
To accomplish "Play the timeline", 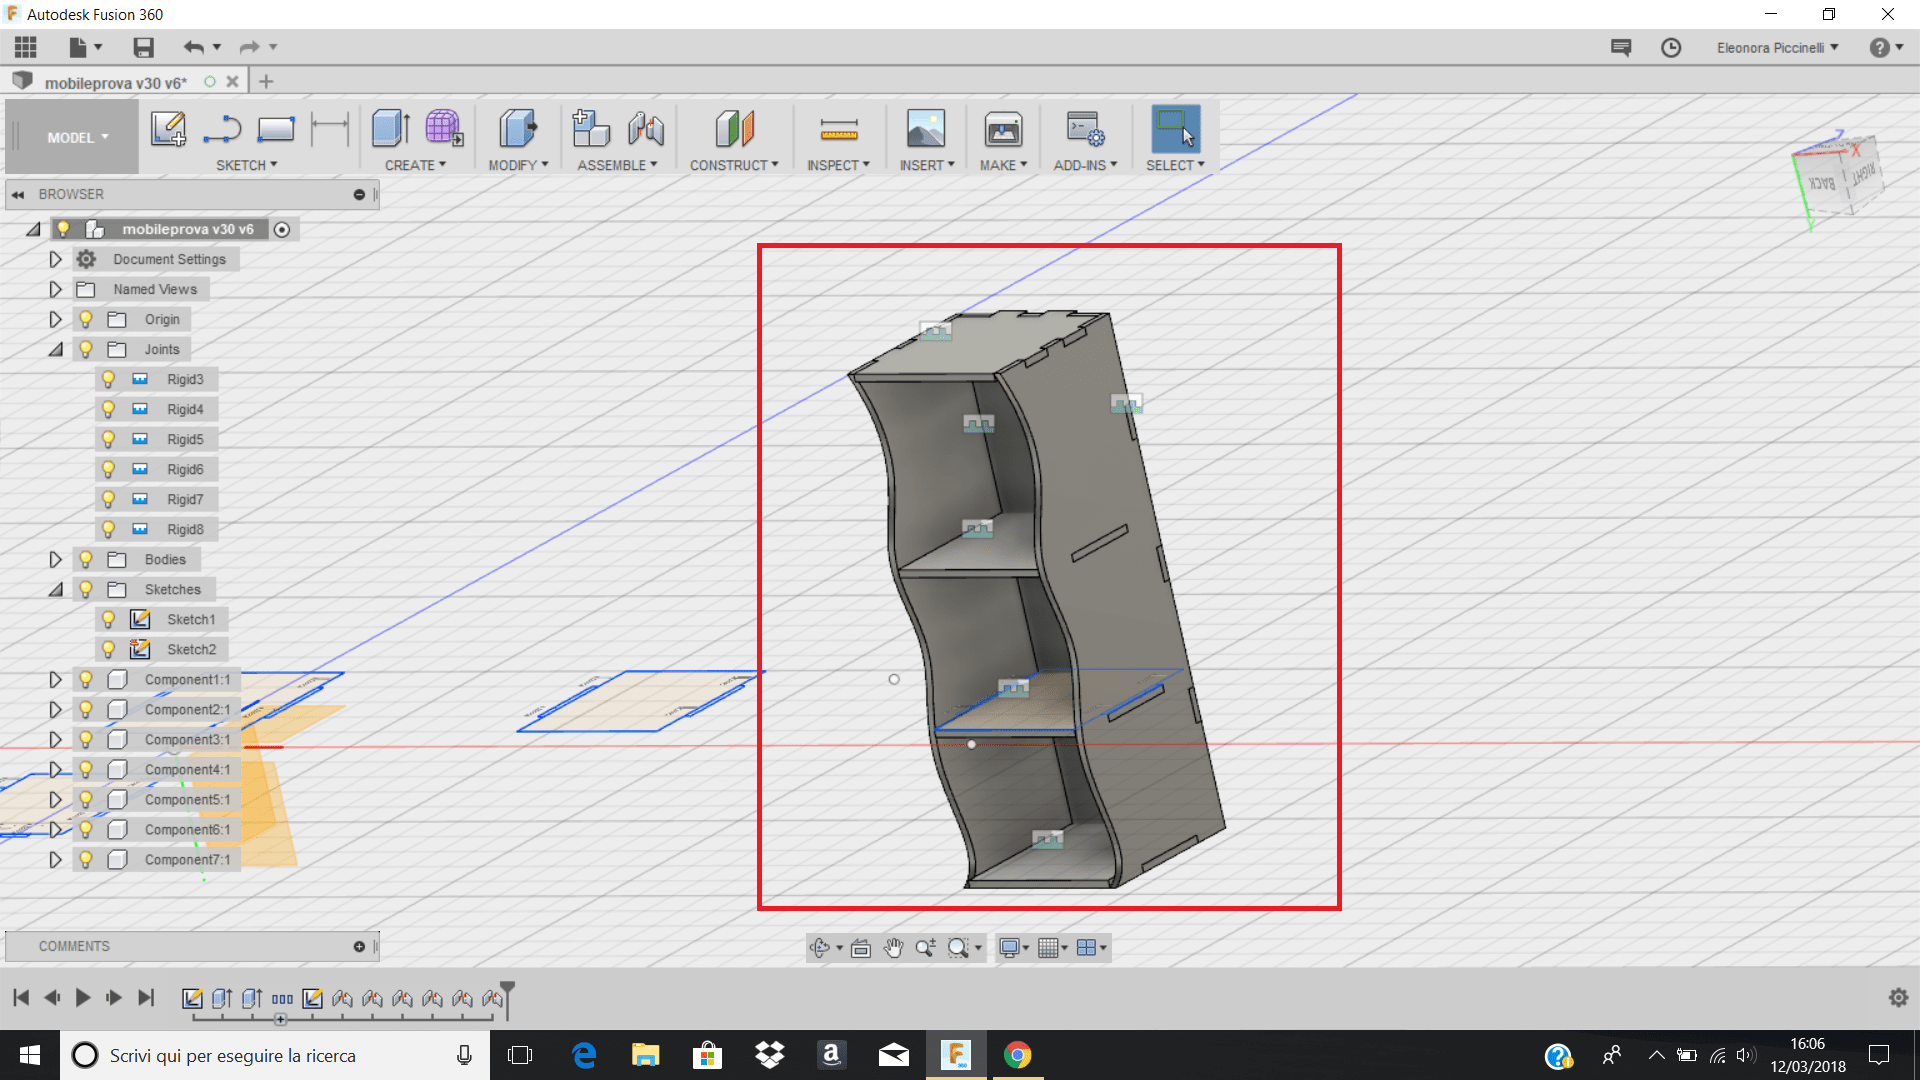I will click(83, 997).
